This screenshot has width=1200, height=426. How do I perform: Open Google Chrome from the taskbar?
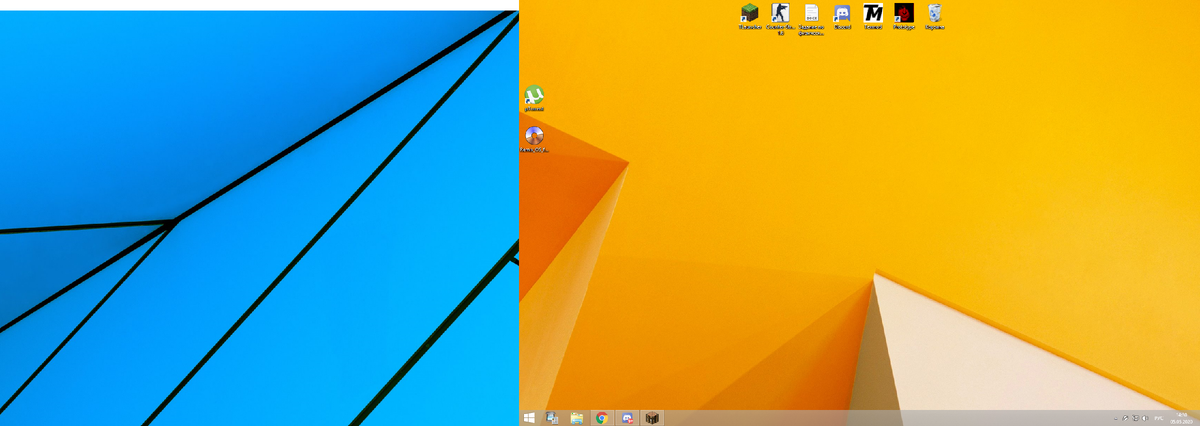(602, 418)
